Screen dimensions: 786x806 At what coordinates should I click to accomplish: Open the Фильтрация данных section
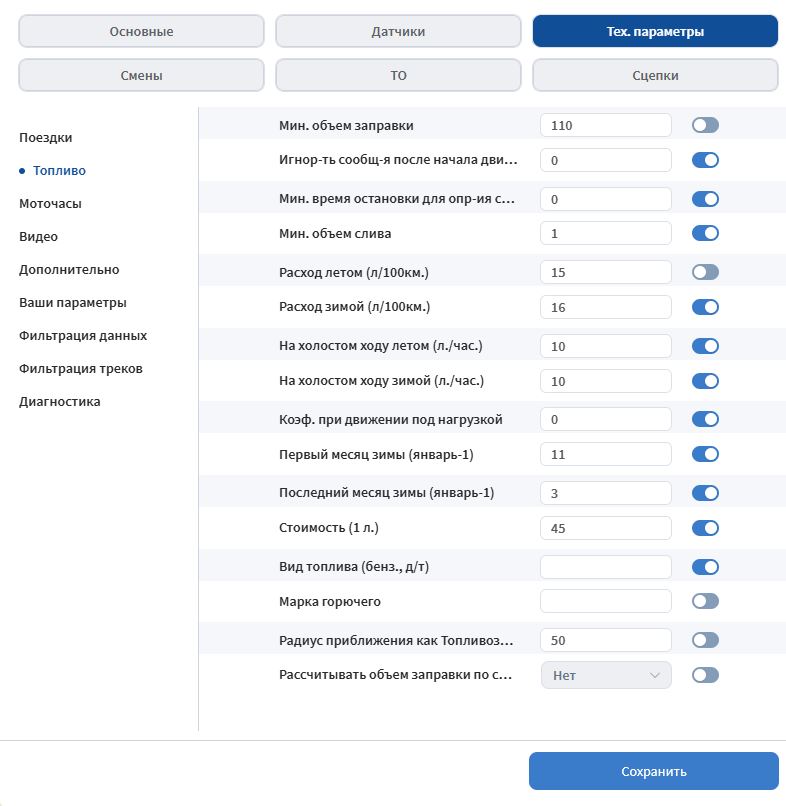pos(83,335)
